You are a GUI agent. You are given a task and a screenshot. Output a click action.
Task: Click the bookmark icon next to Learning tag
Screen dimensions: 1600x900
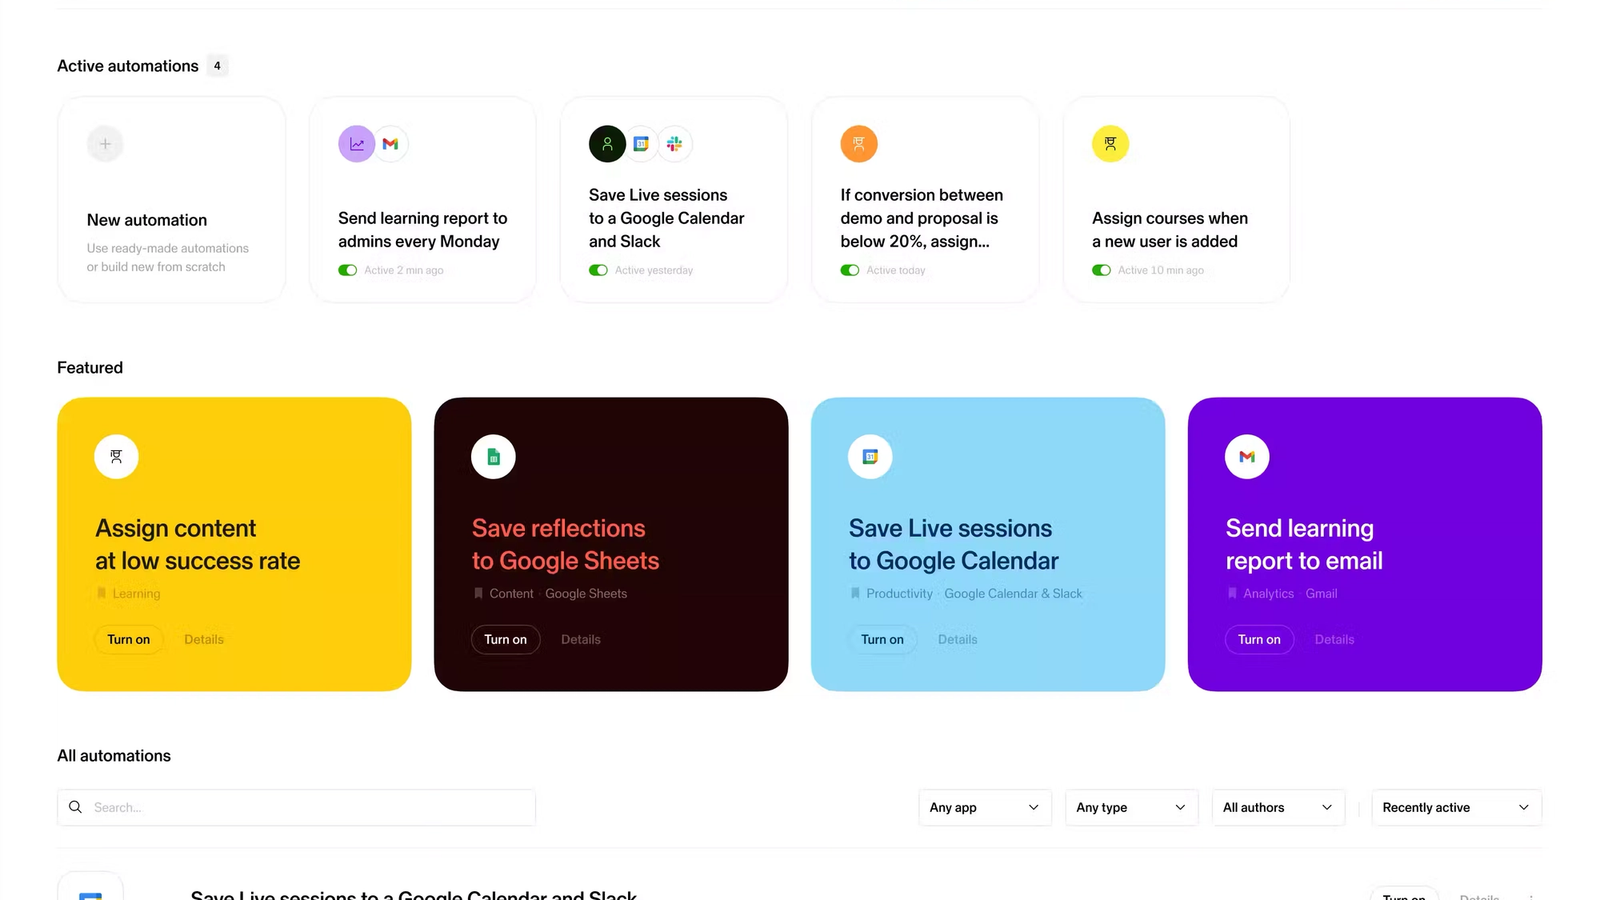point(101,593)
